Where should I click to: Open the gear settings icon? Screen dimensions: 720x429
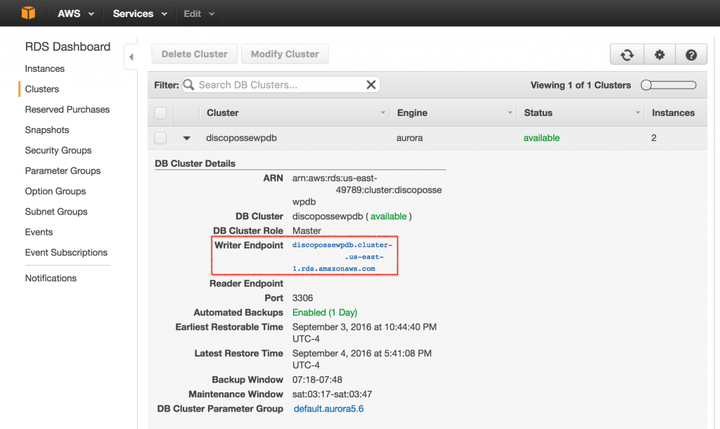(x=659, y=55)
